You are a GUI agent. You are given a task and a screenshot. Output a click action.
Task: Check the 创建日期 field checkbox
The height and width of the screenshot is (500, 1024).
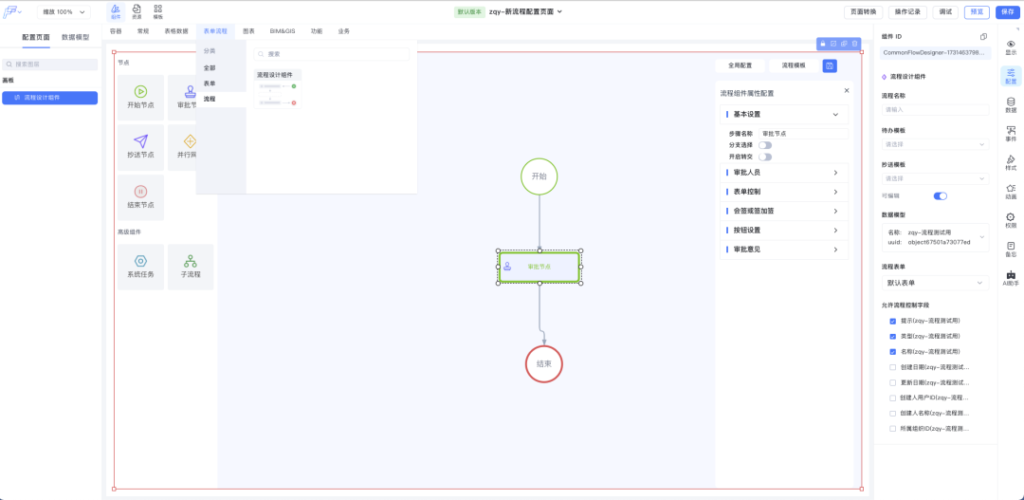coord(893,367)
